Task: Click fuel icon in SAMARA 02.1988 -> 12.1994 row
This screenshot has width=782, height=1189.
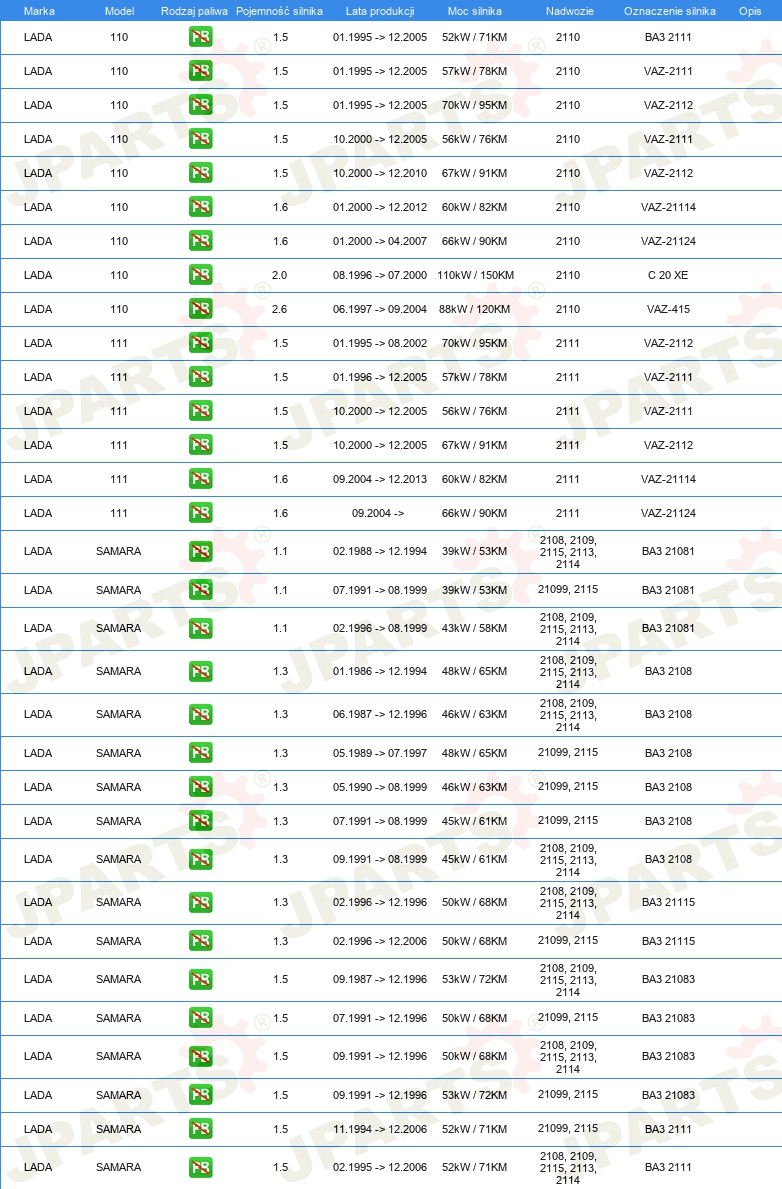Action: point(200,551)
